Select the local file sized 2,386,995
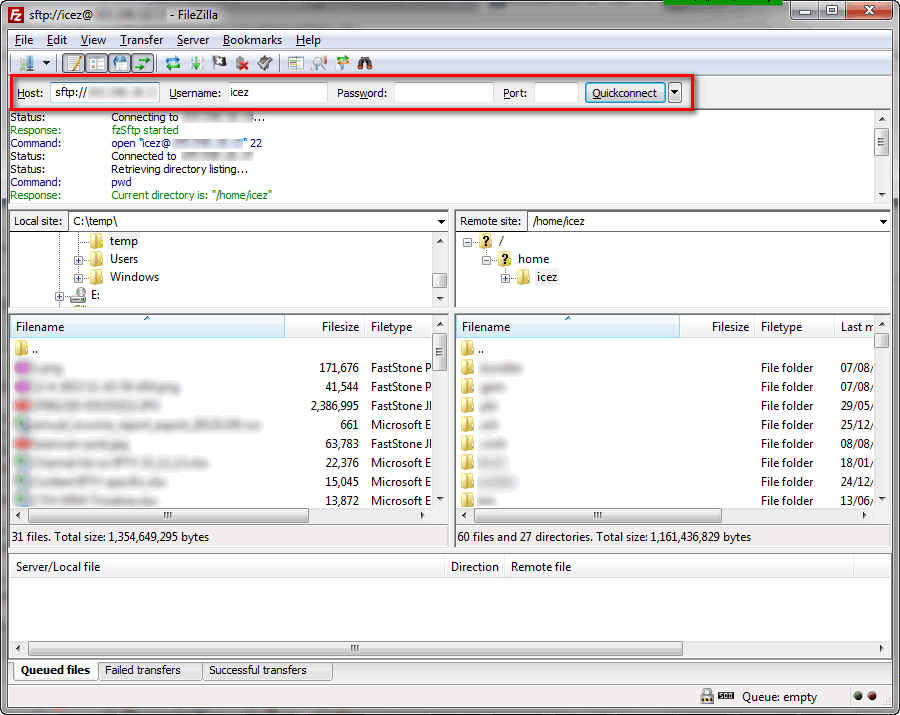Viewport: 900px width, 715px height. [x=222, y=406]
